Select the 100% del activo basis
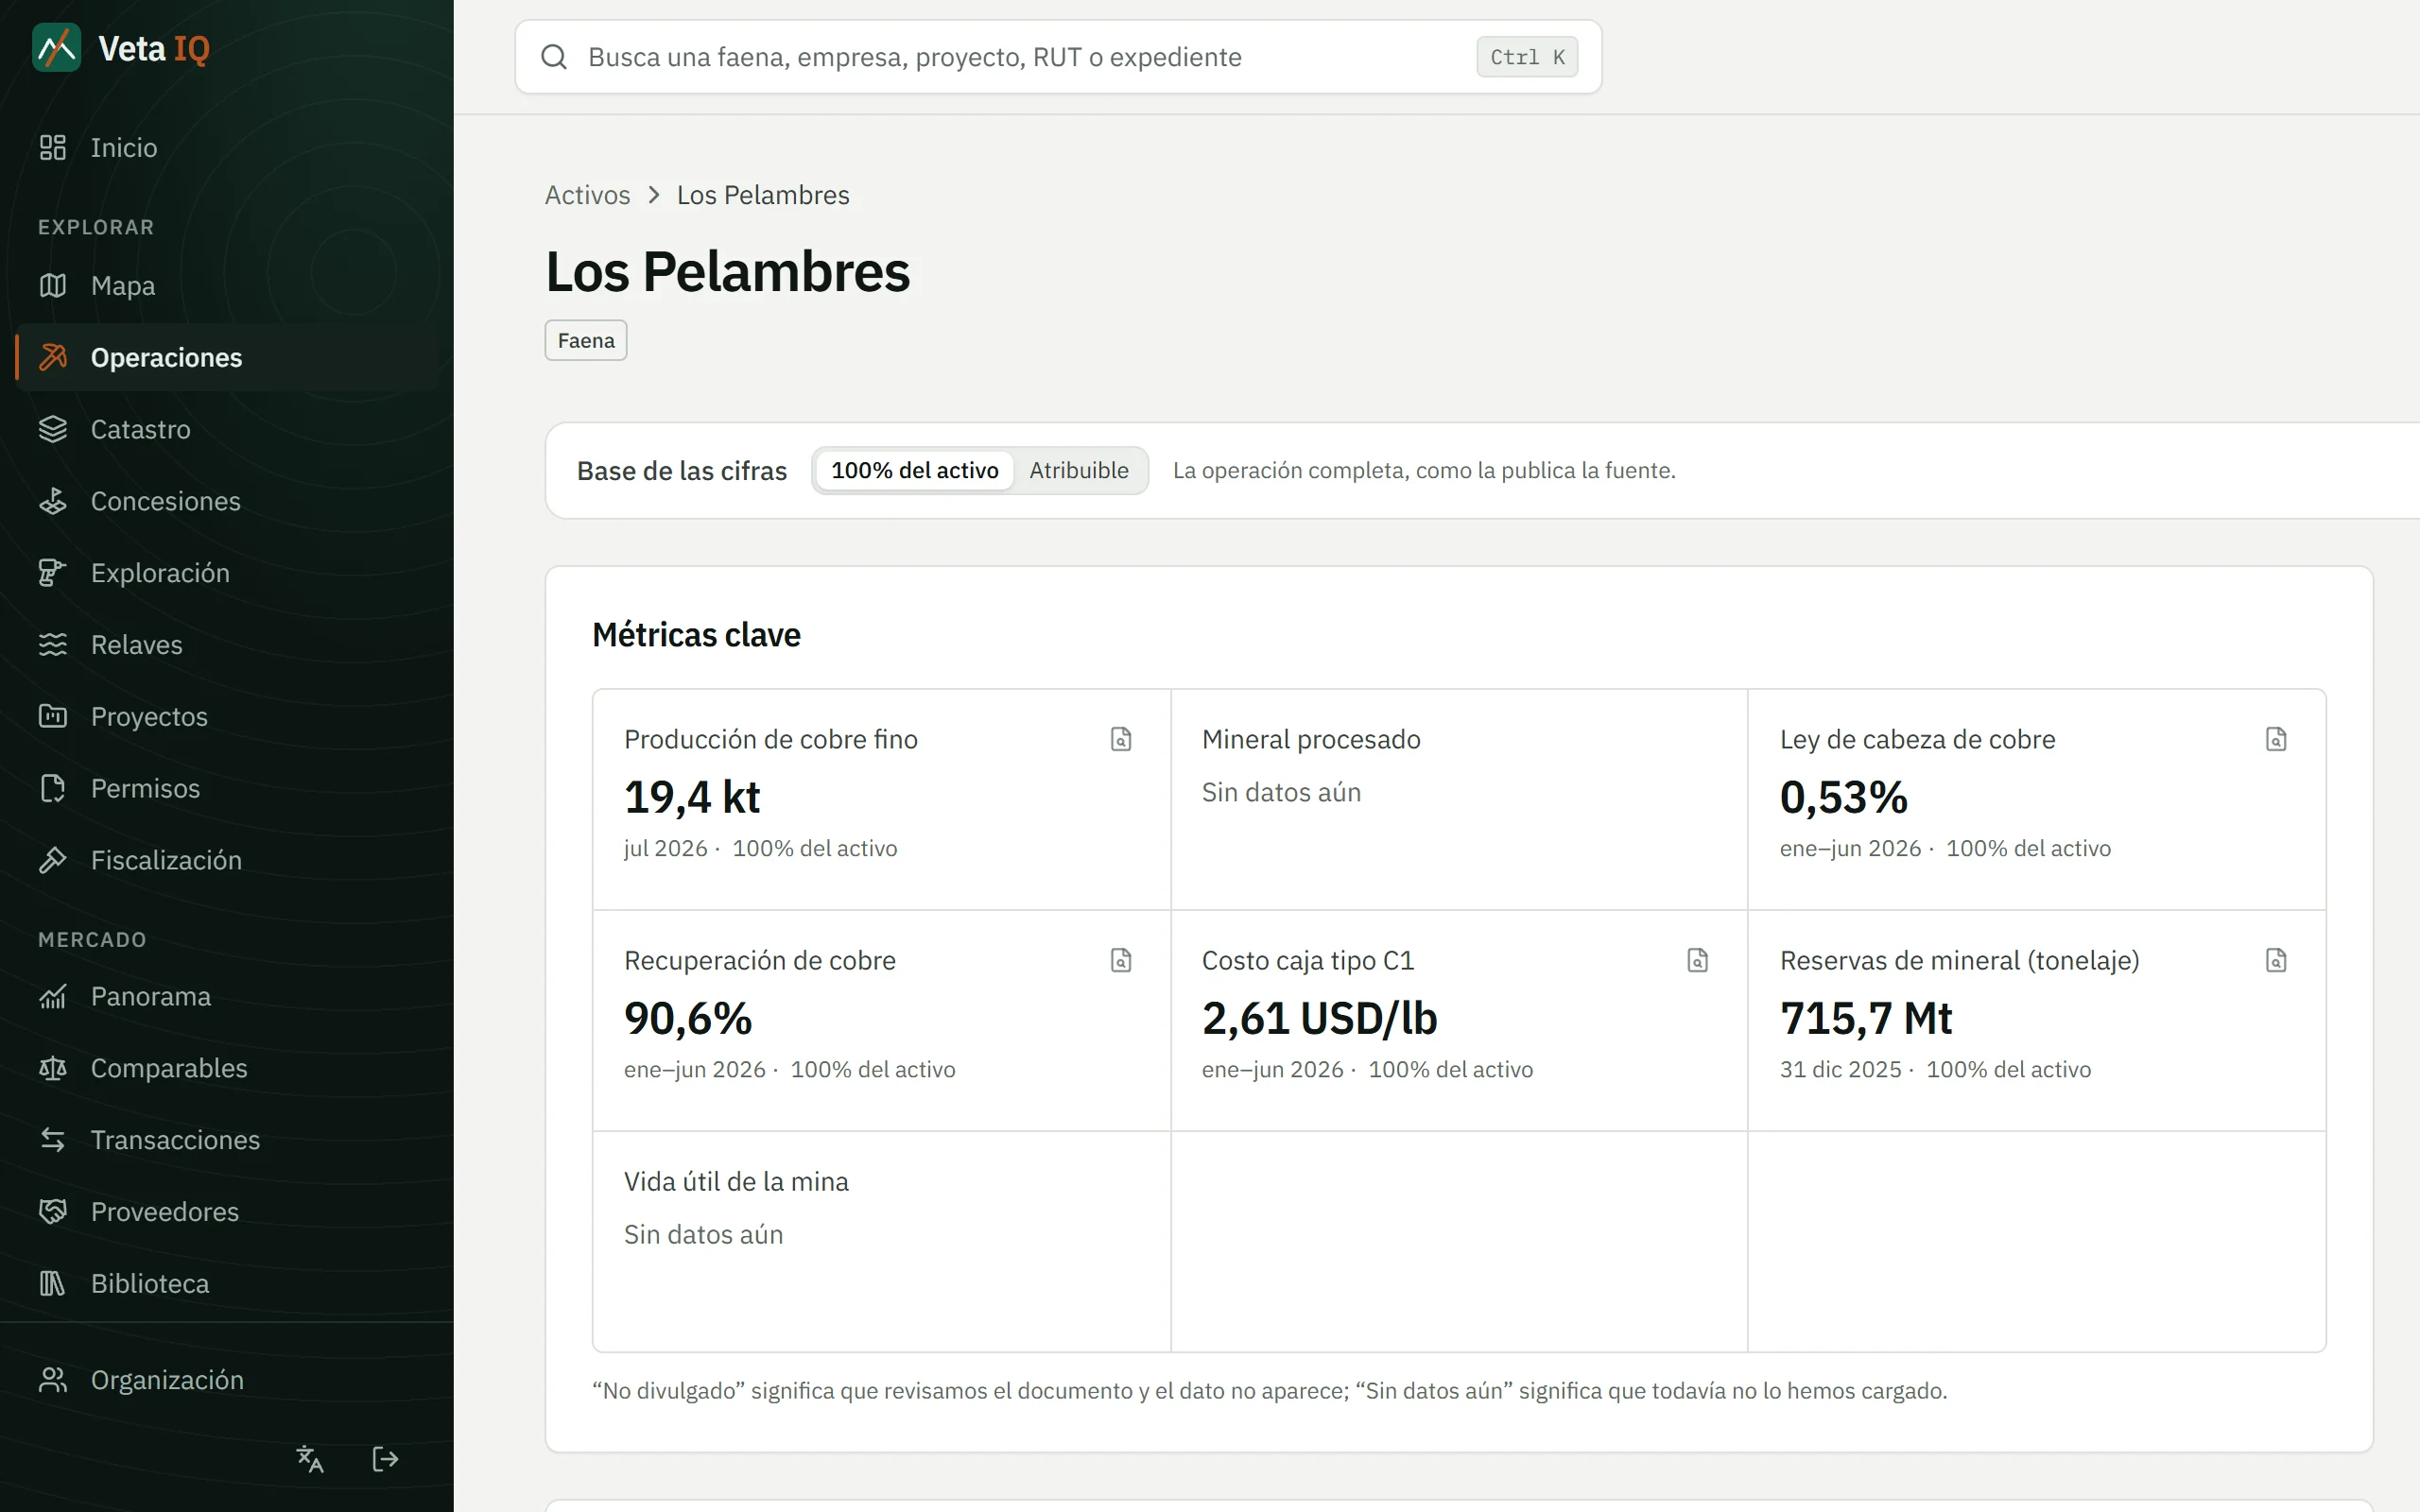The width and height of the screenshot is (2420, 1512). (x=914, y=470)
